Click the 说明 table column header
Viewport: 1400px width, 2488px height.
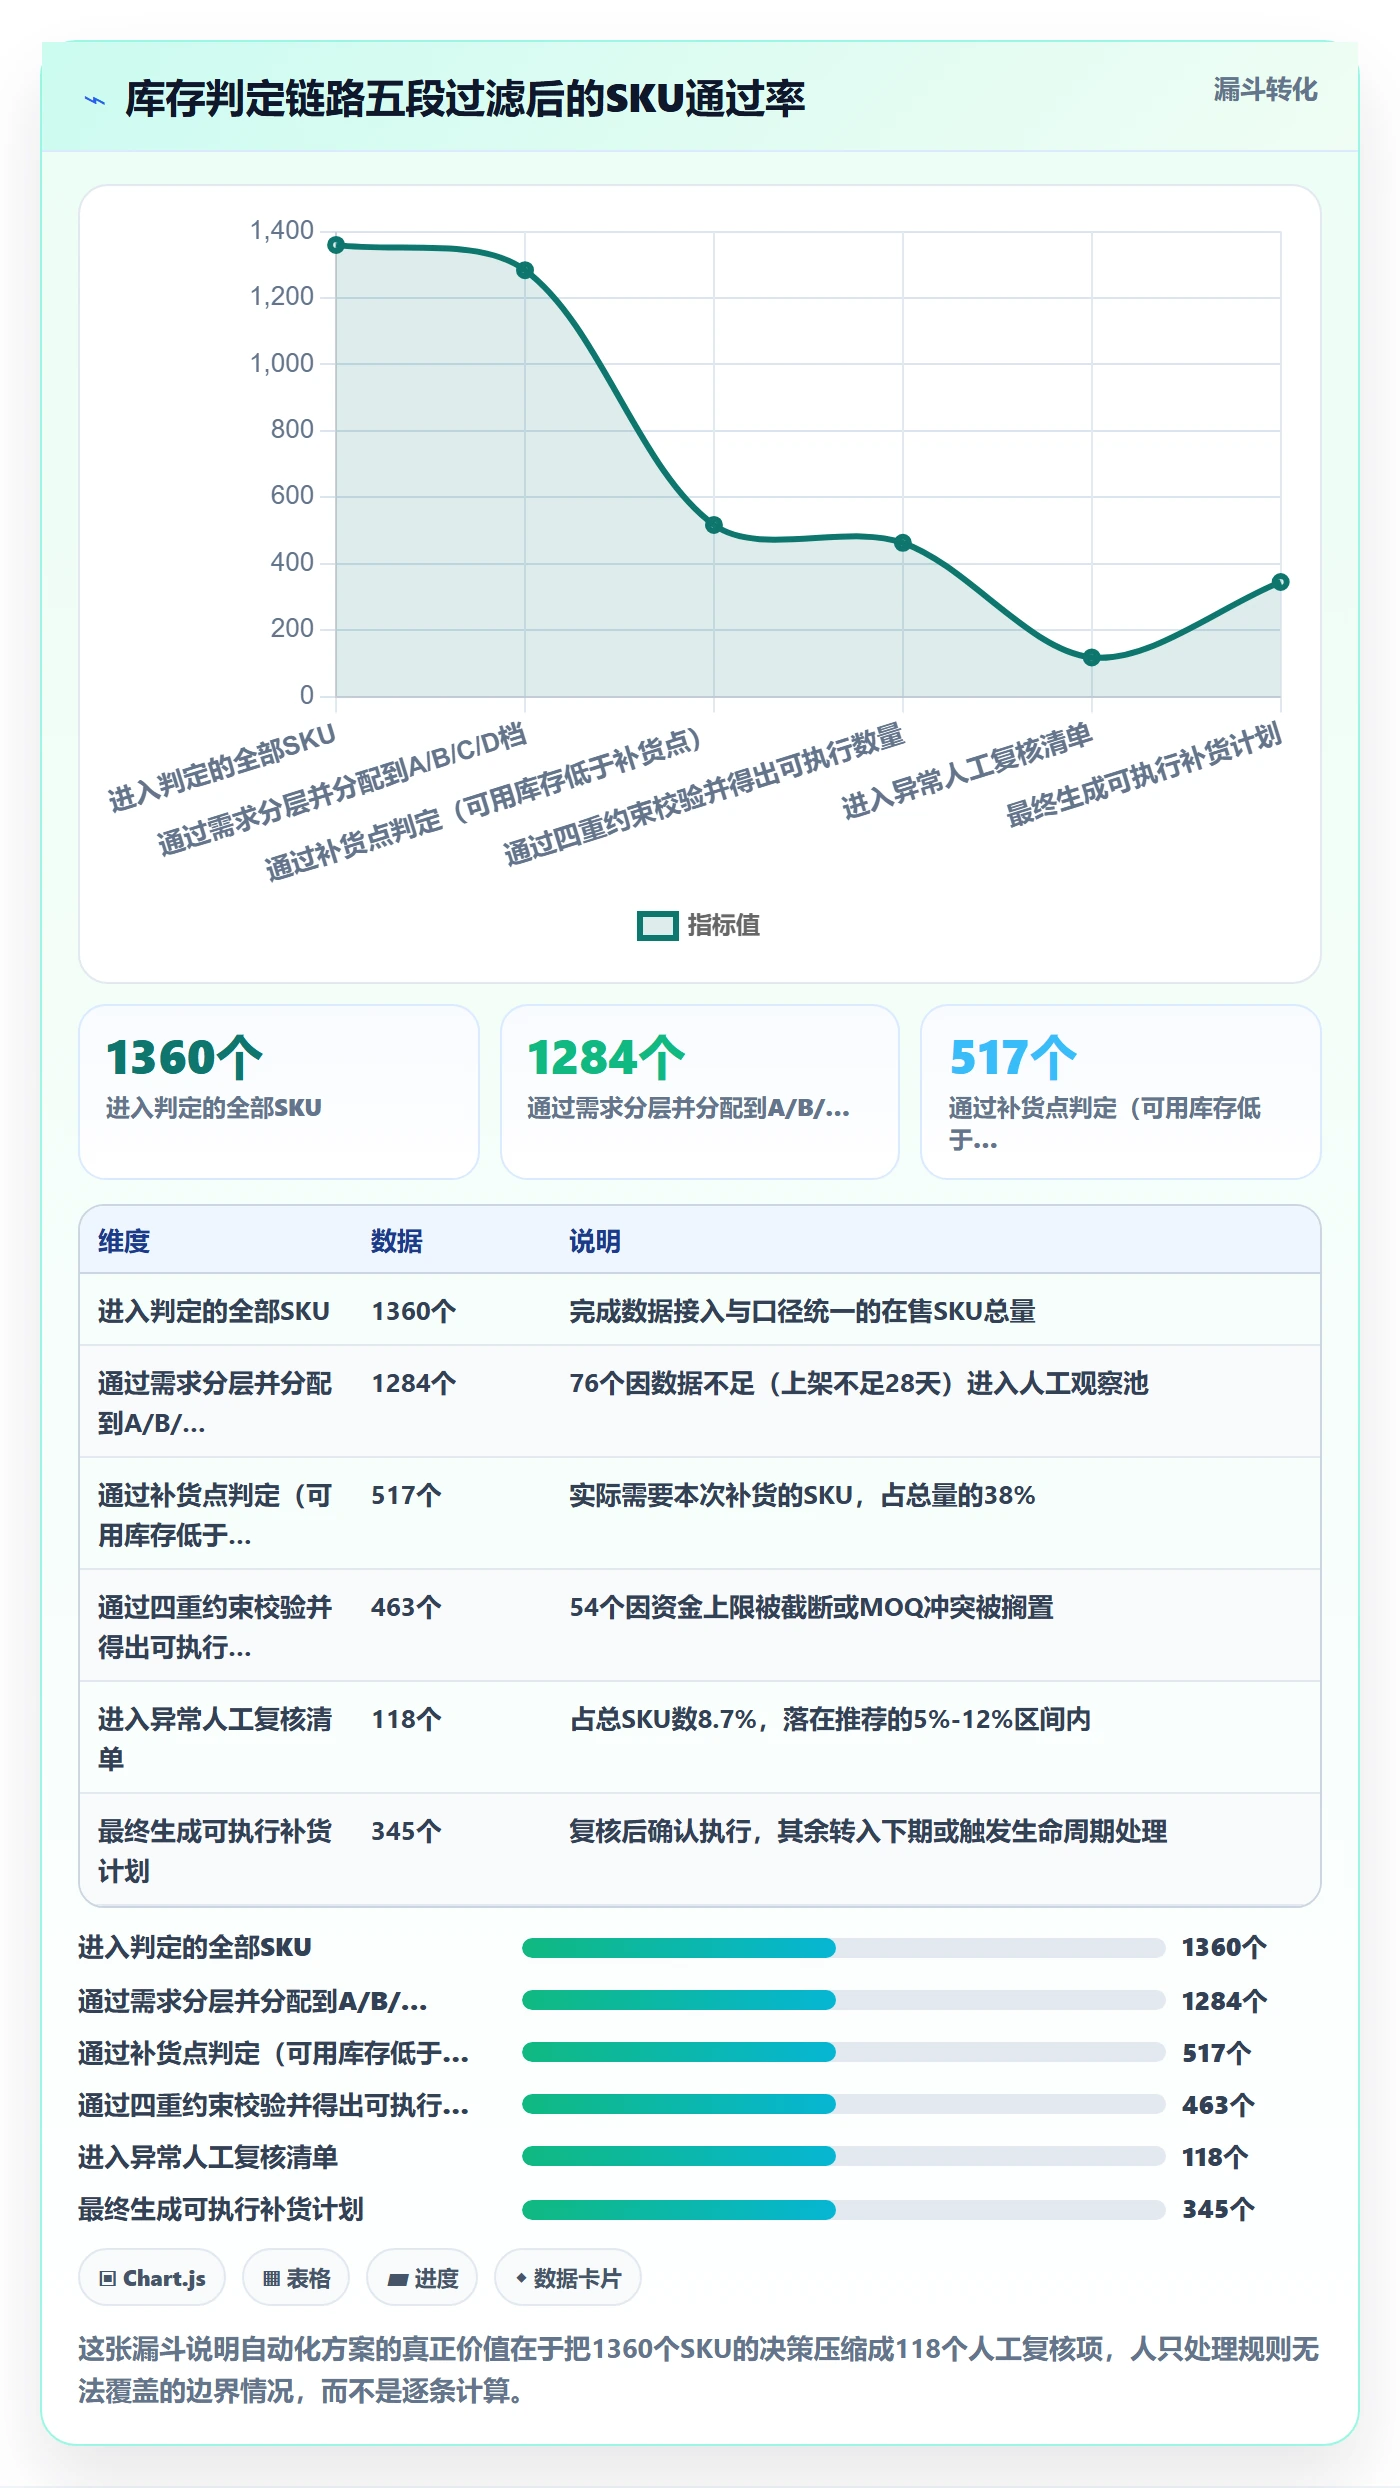coord(595,1241)
